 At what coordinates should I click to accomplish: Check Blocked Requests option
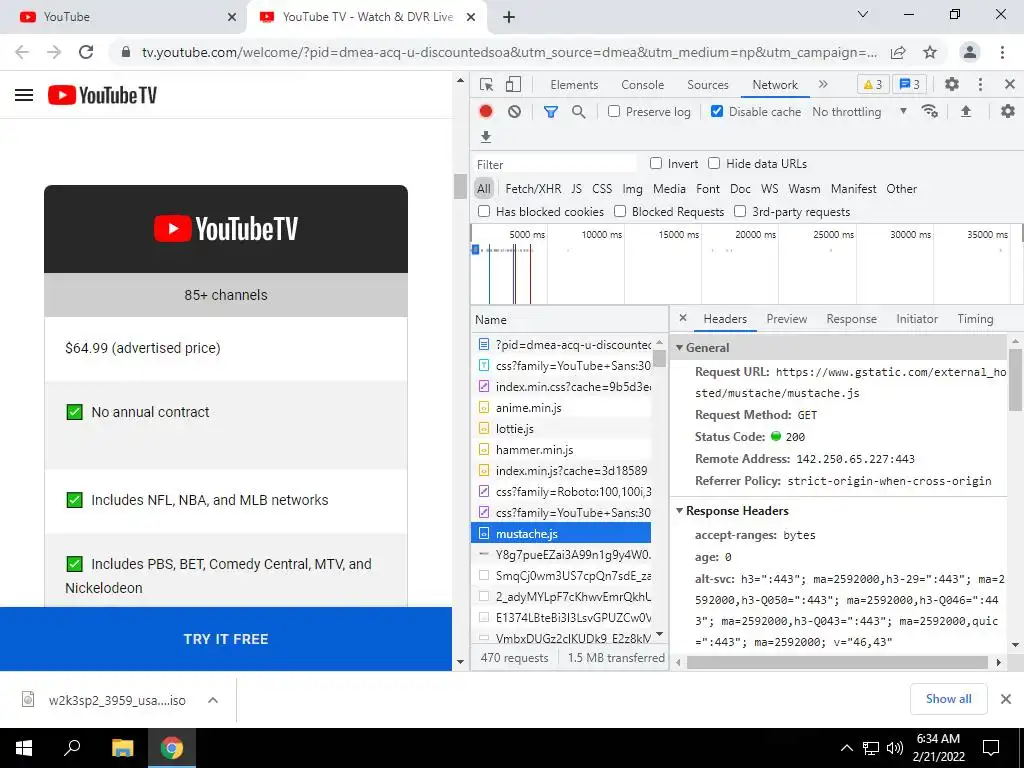pyautogui.click(x=620, y=212)
